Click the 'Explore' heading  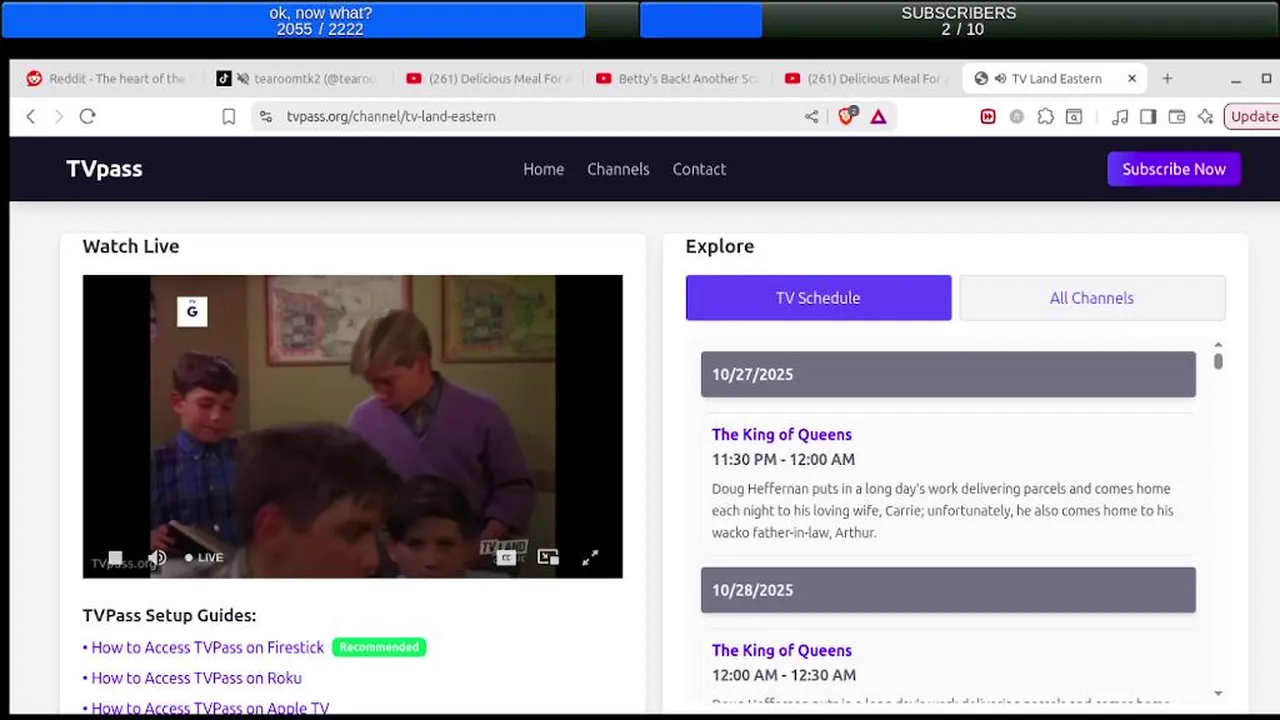tap(720, 246)
